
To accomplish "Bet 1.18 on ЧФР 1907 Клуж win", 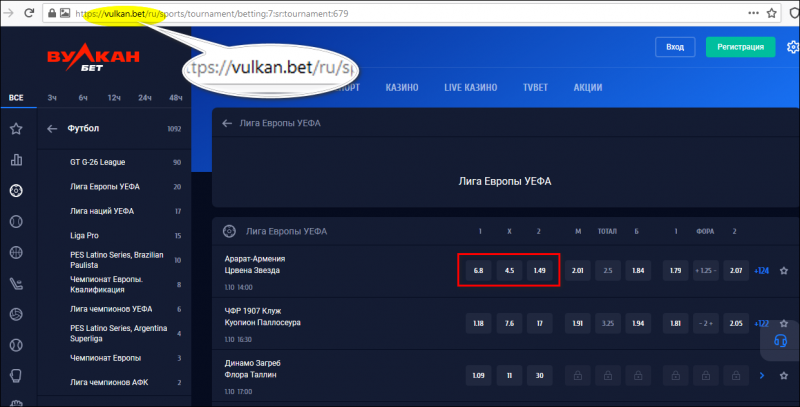I will click(x=478, y=323).
